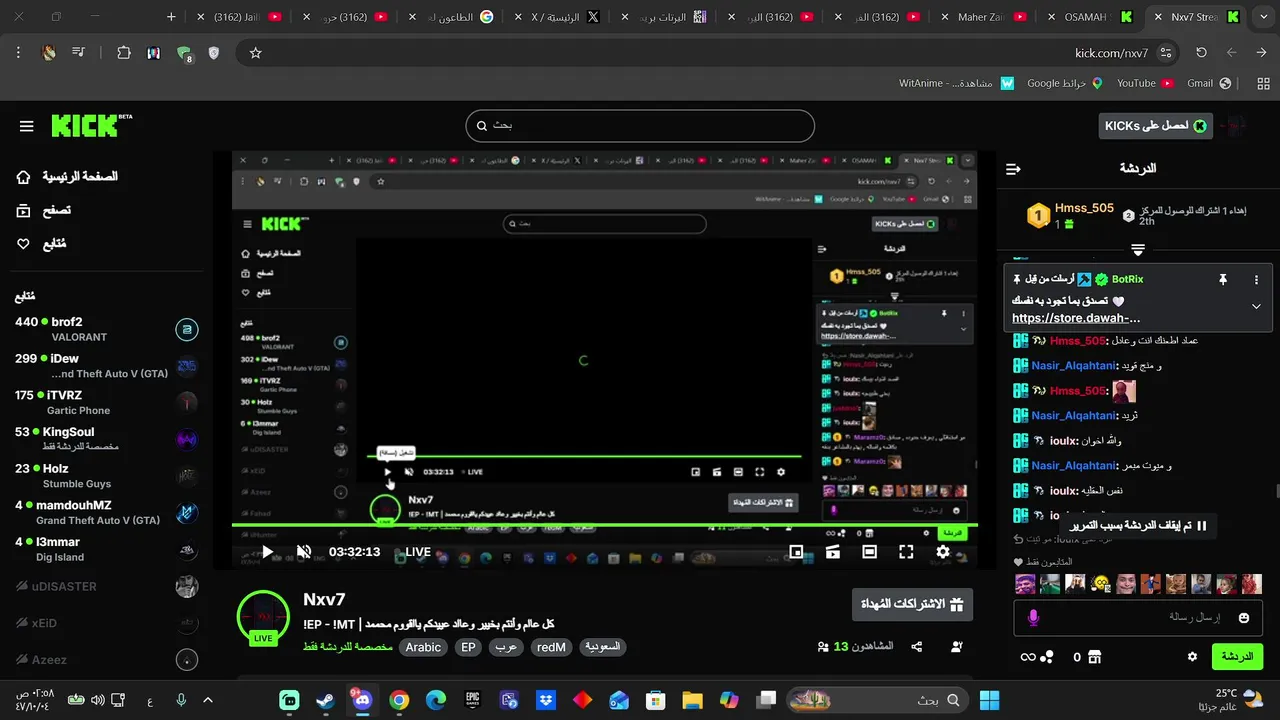Open iTVRZ channel in sidebar
This screenshot has height=720, width=1280.
tap(105, 402)
